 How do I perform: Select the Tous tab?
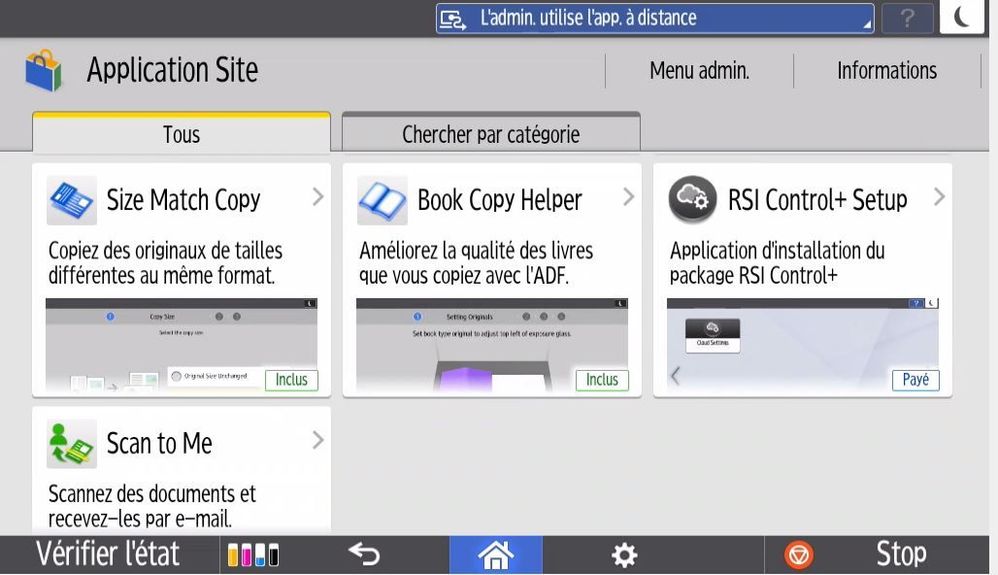[x=181, y=132]
